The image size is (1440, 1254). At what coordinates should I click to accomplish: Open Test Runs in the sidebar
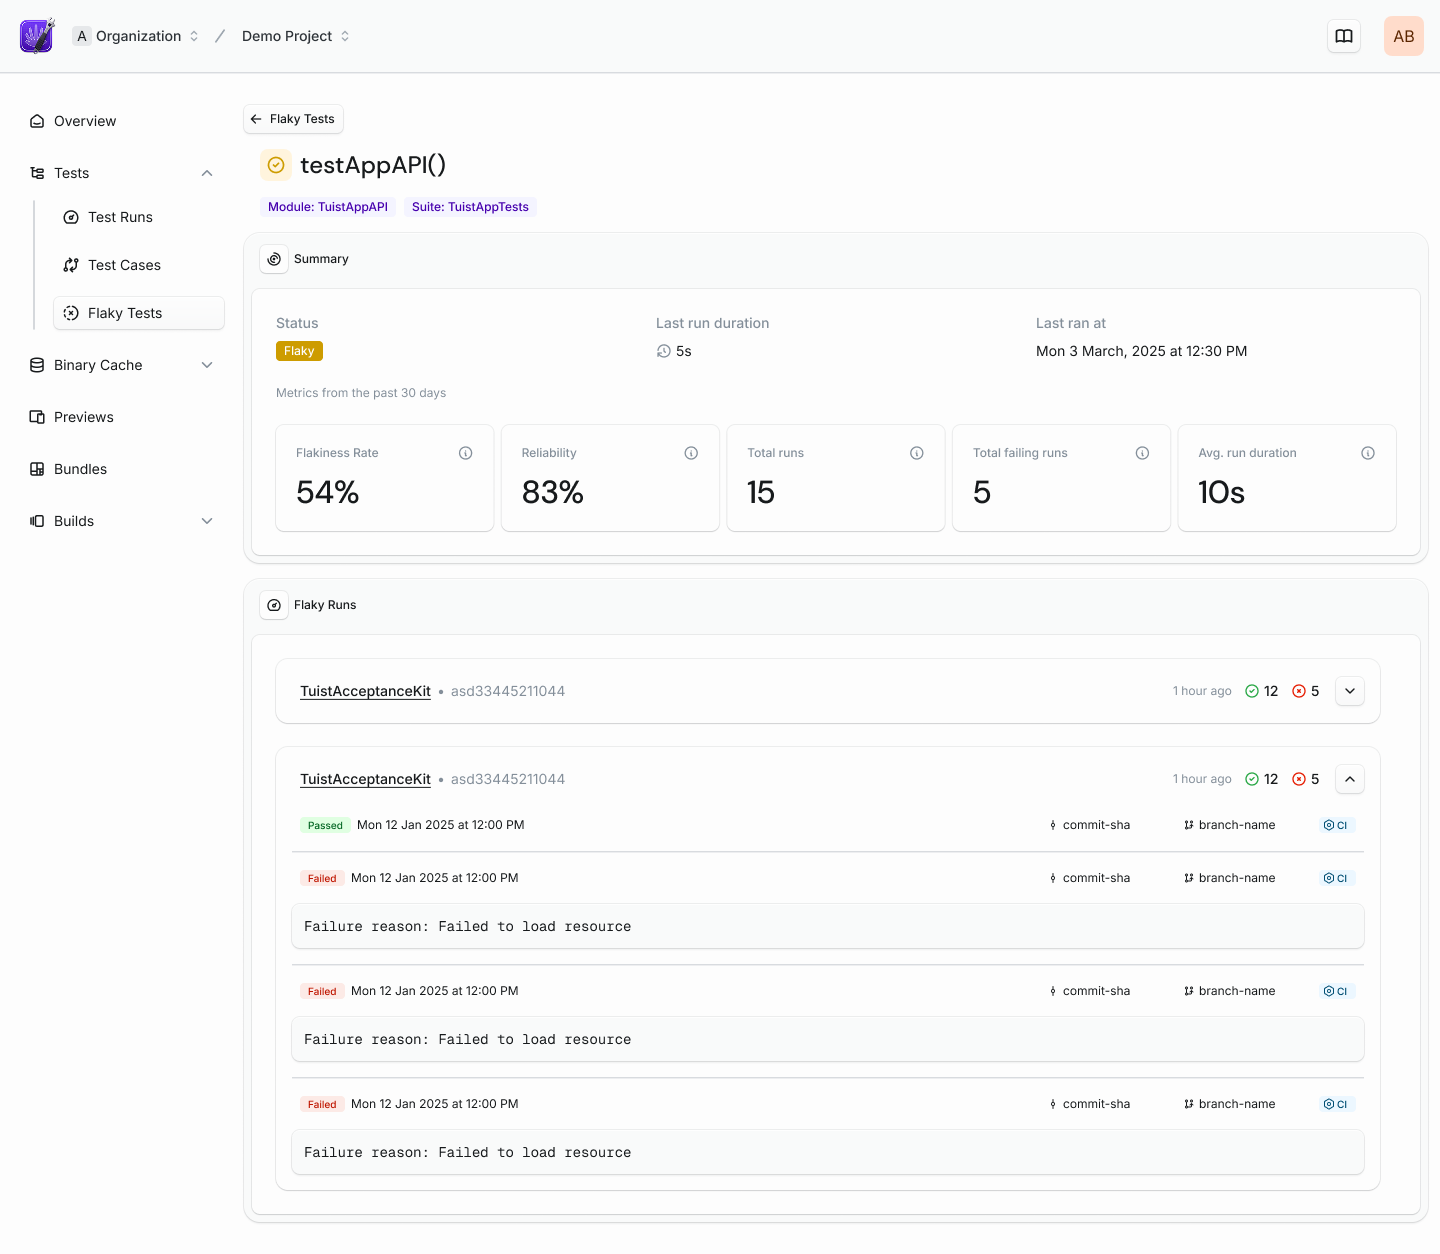(x=139, y=217)
